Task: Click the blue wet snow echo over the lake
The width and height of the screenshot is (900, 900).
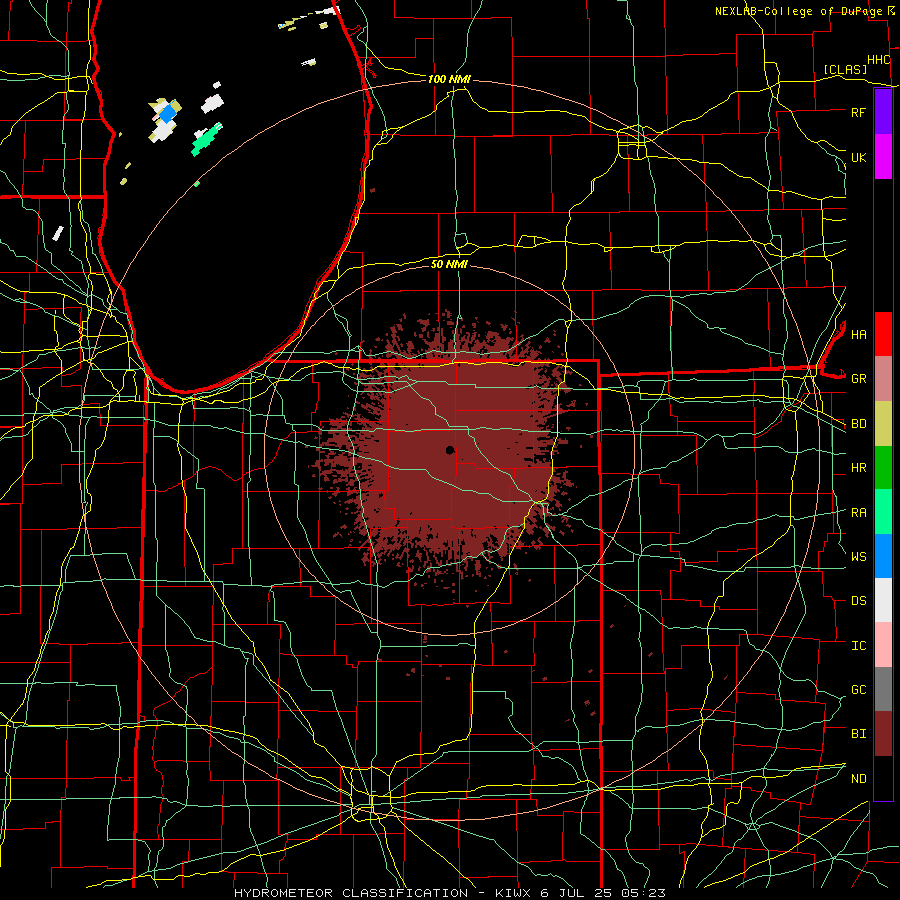Action: [167, 114]
